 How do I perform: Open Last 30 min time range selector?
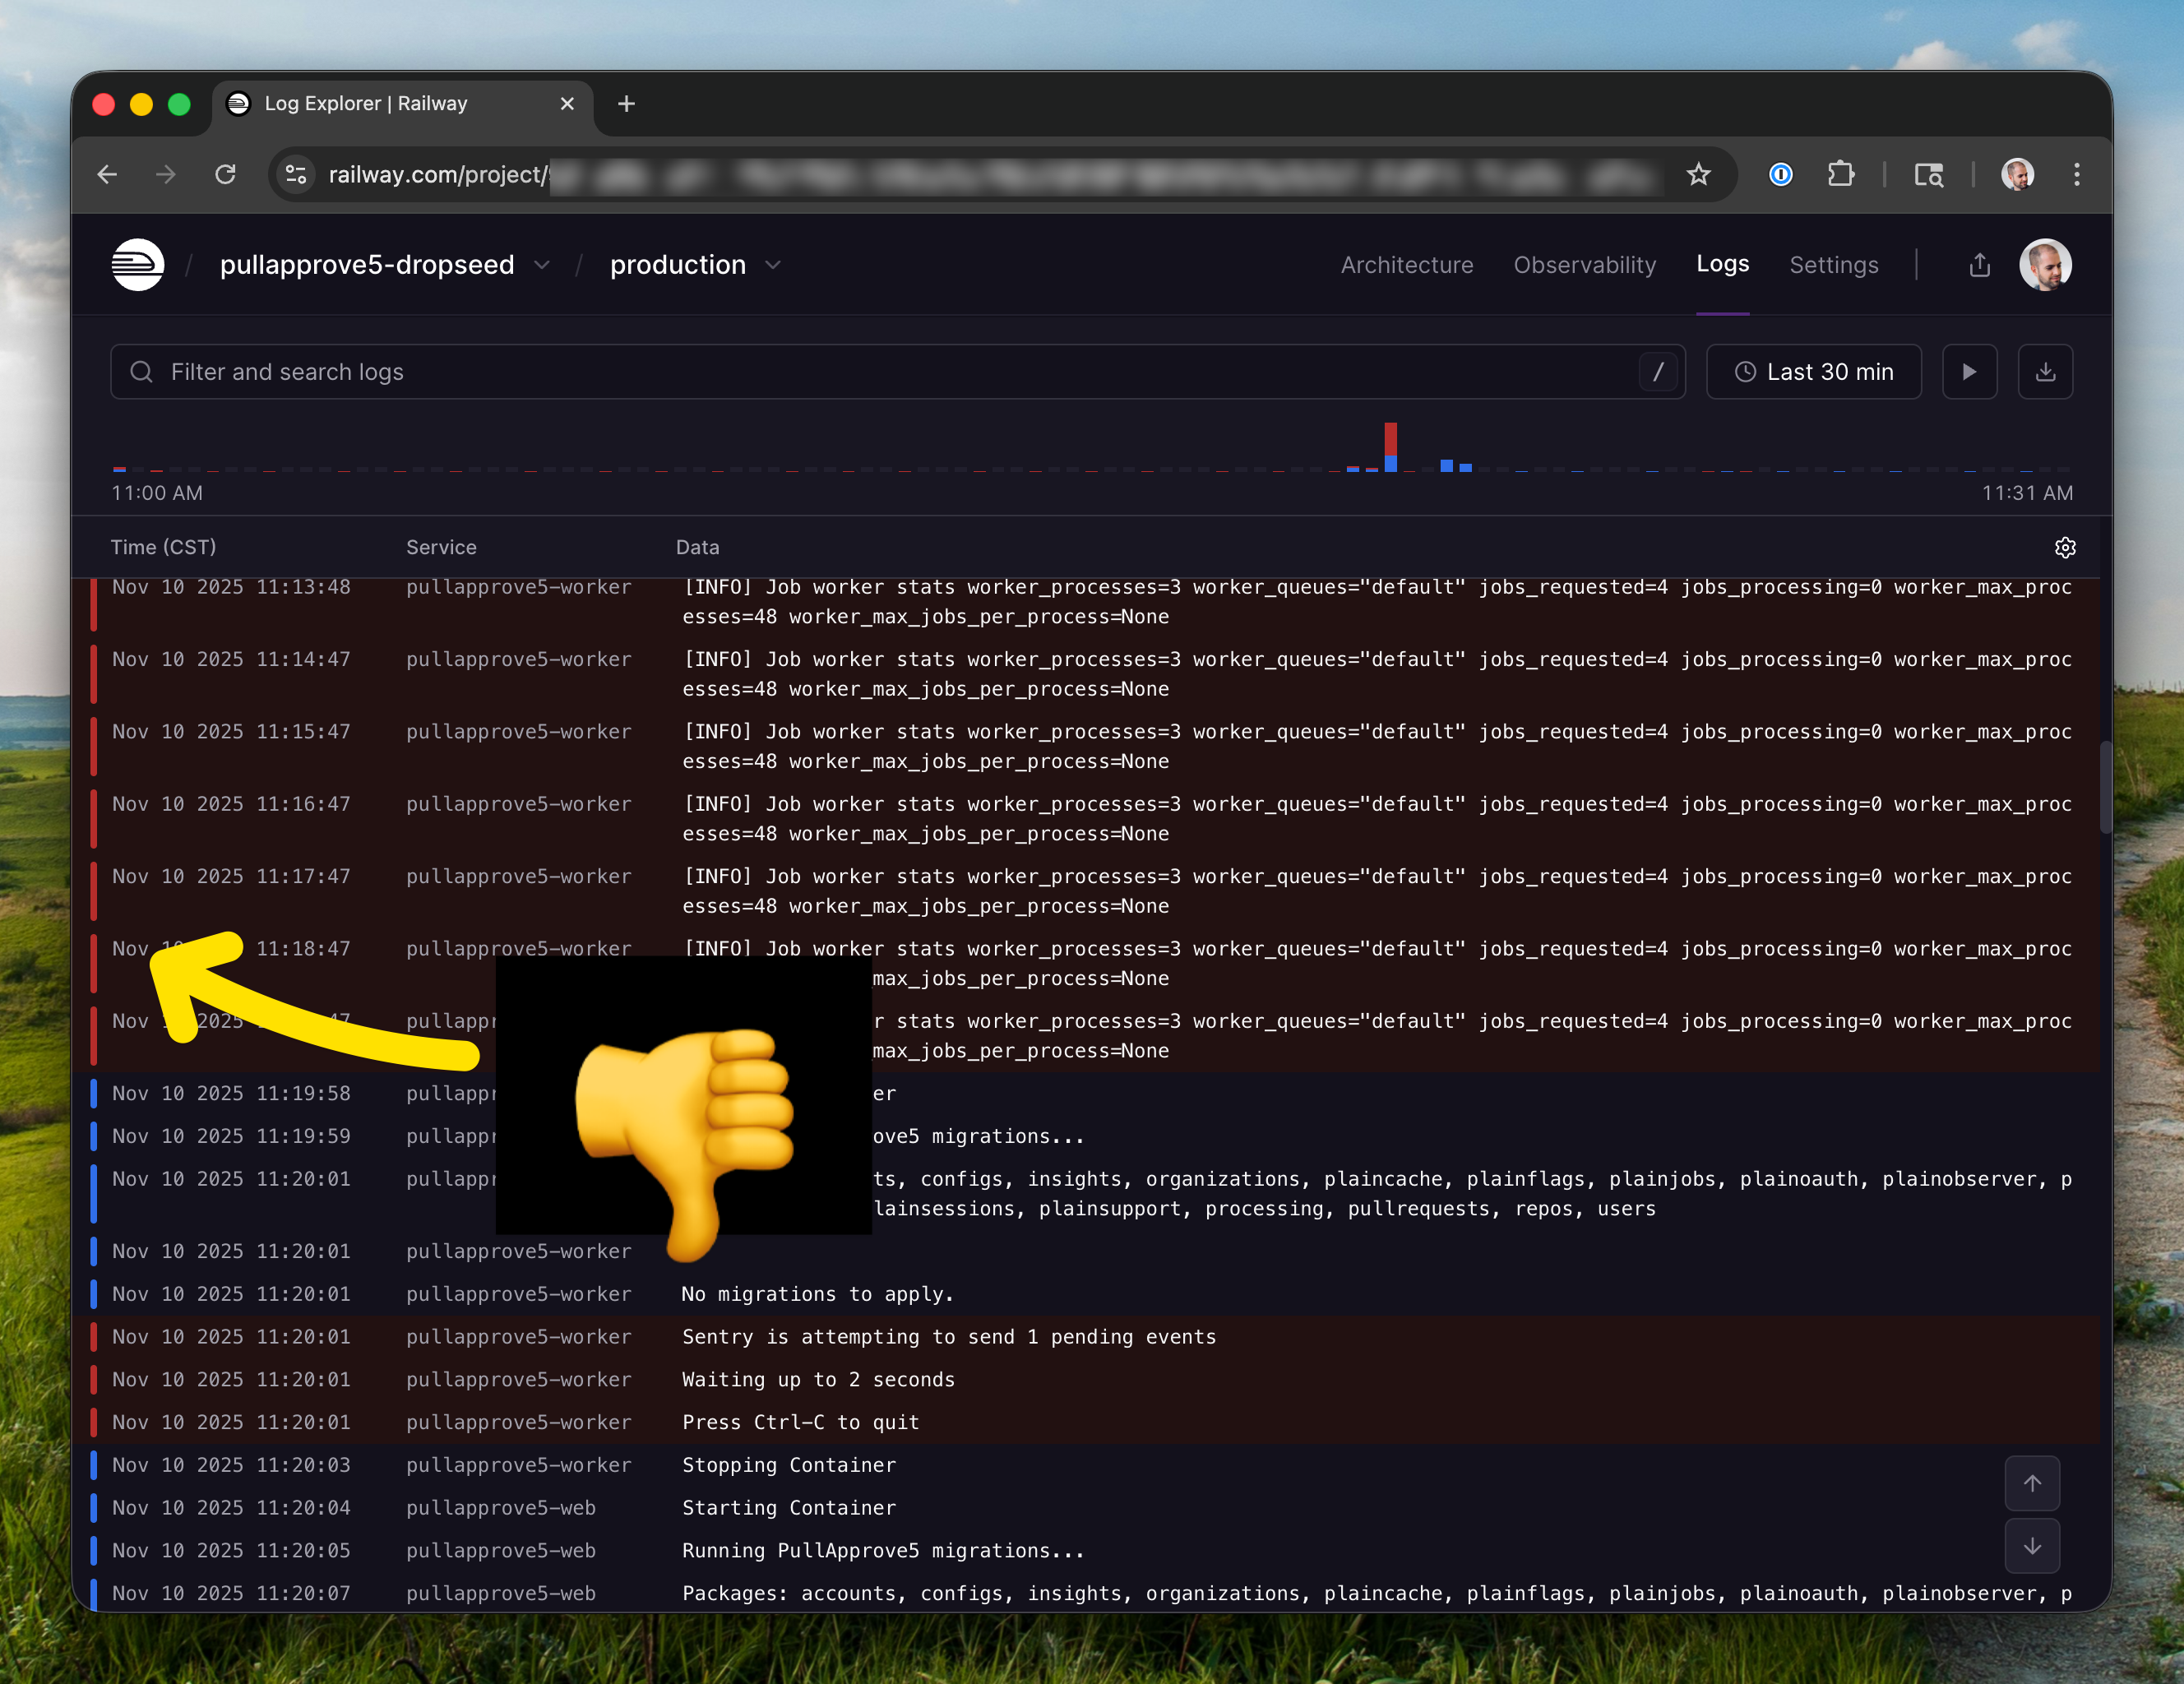[x=1813, y=372]
